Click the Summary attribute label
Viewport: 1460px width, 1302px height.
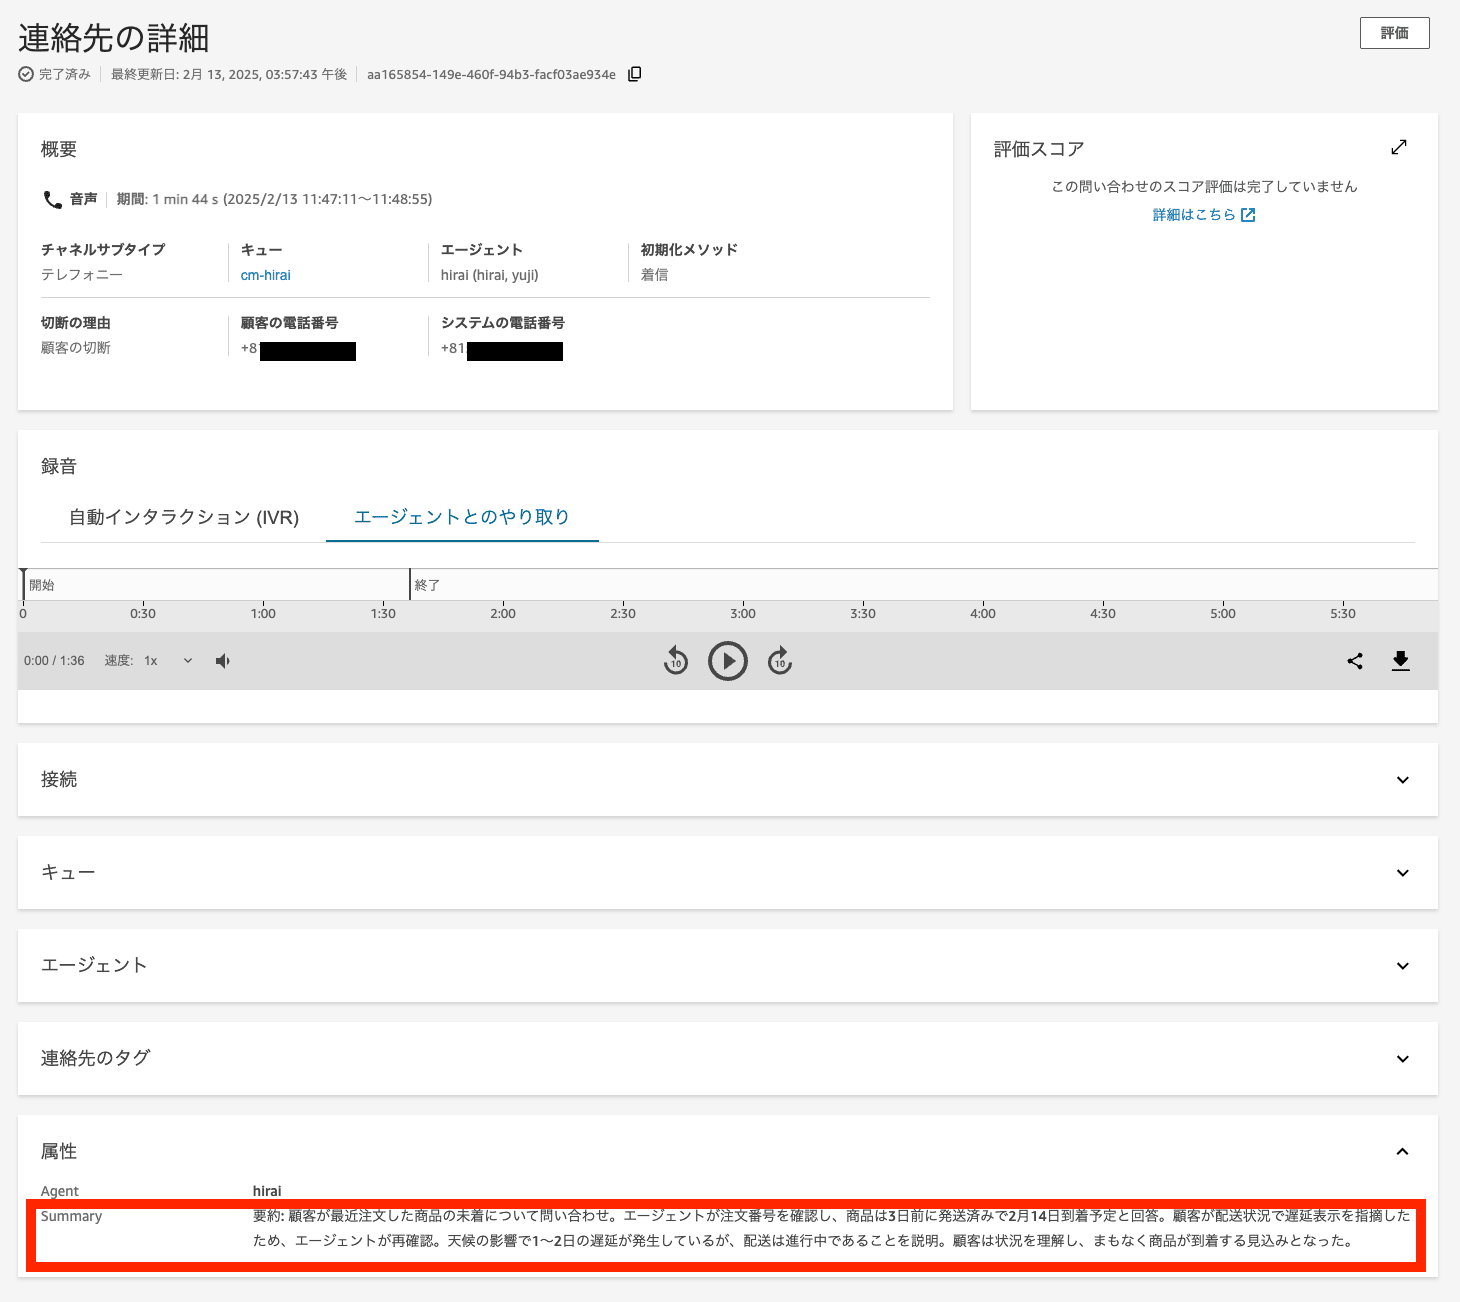pos(71,1216)
